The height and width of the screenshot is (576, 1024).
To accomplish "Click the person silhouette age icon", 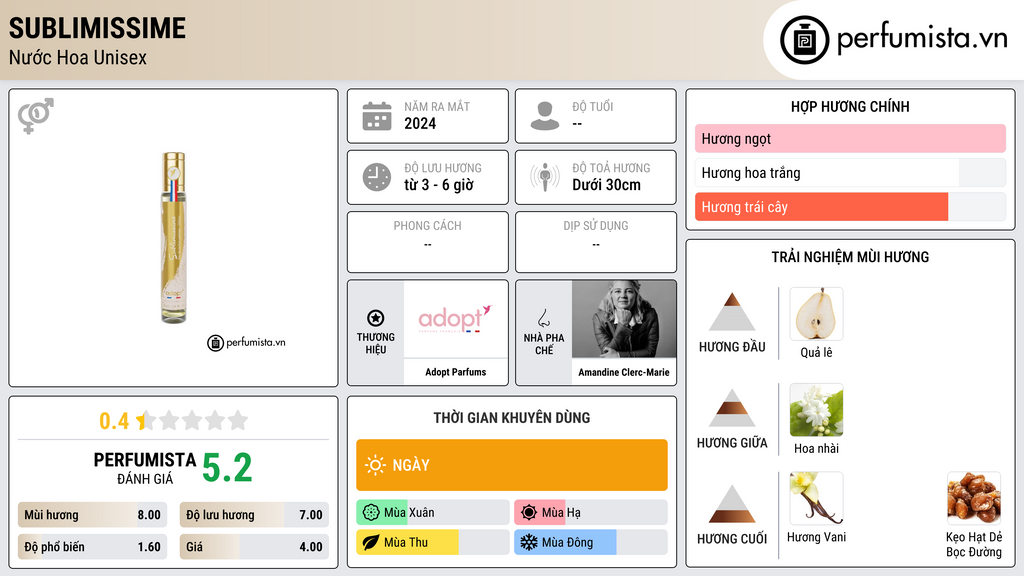I will (x=545, y=116).
